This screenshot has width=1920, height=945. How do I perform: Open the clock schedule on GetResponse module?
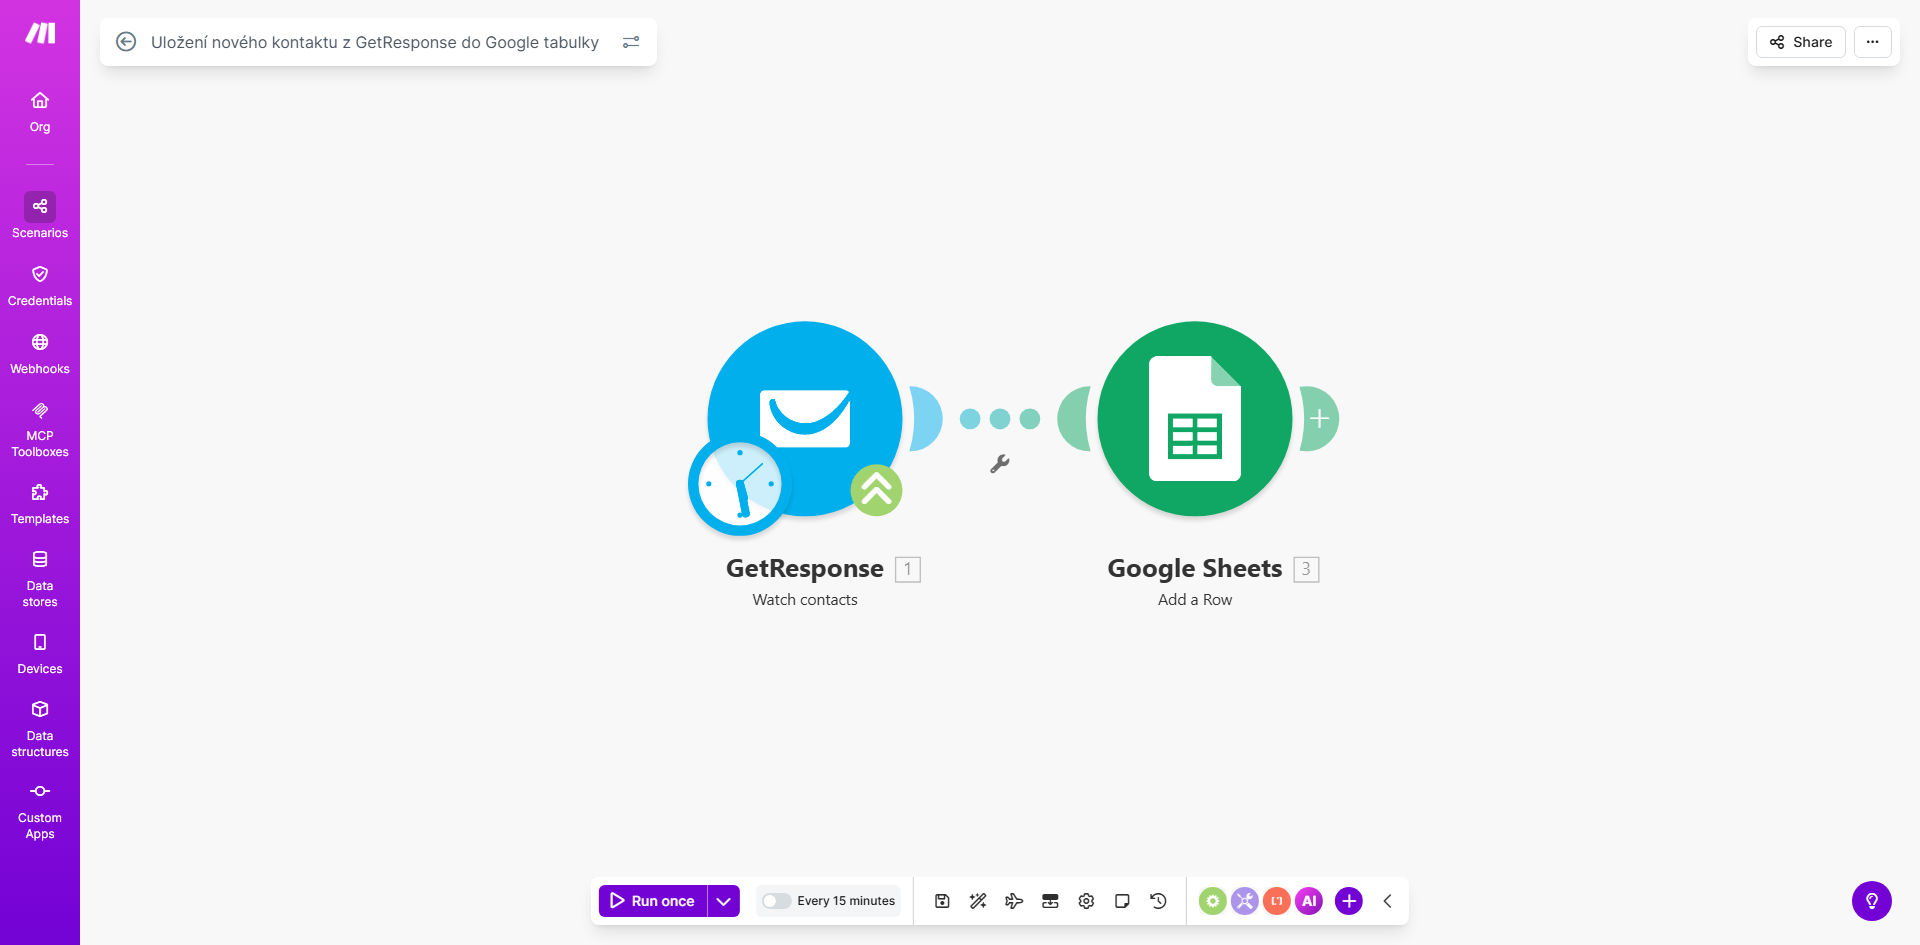coord(740,484)
